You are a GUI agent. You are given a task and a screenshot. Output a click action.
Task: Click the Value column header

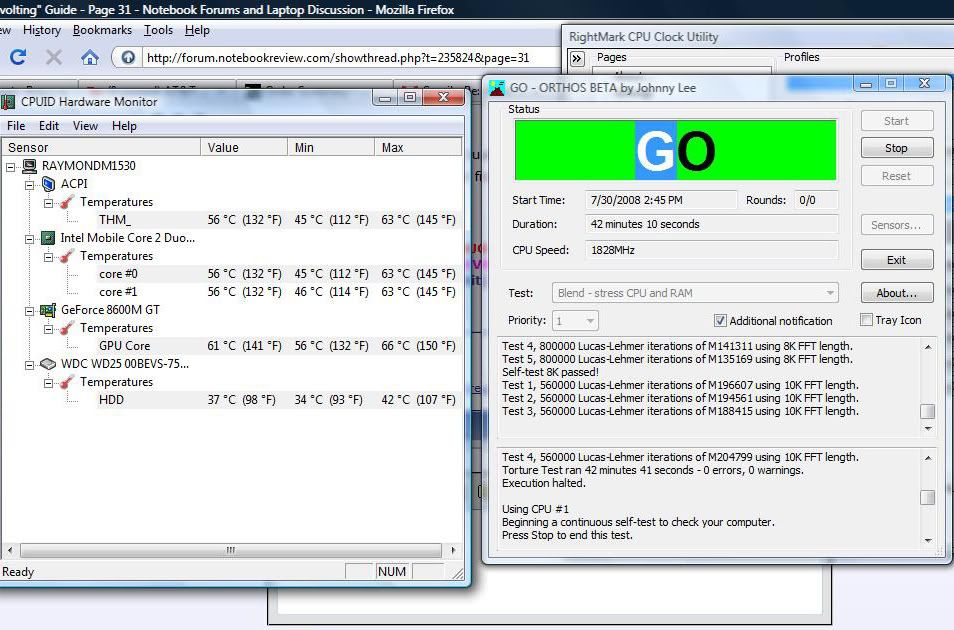[244, 147]
